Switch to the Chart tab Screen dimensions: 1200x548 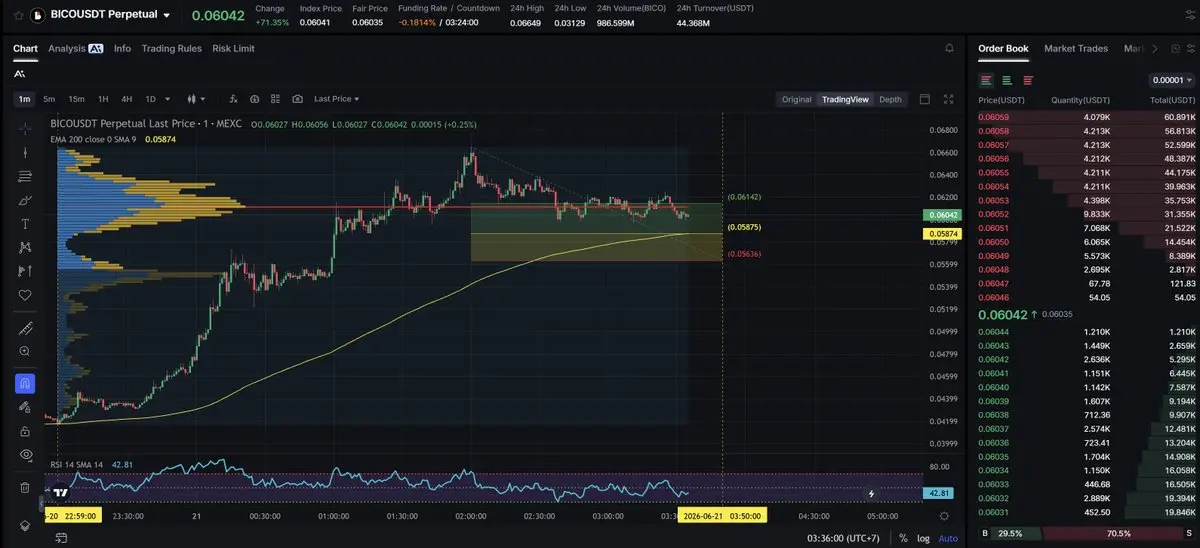[x=25, y=48]
